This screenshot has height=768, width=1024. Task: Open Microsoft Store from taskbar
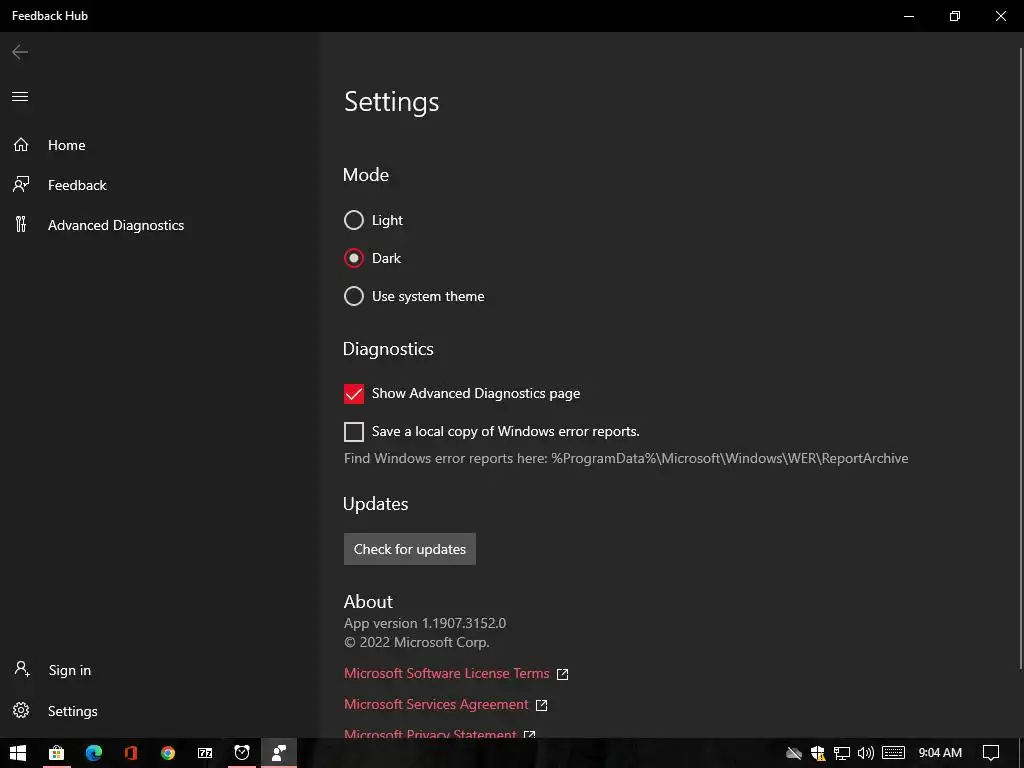pyautogui.click(x=56, y=753)
